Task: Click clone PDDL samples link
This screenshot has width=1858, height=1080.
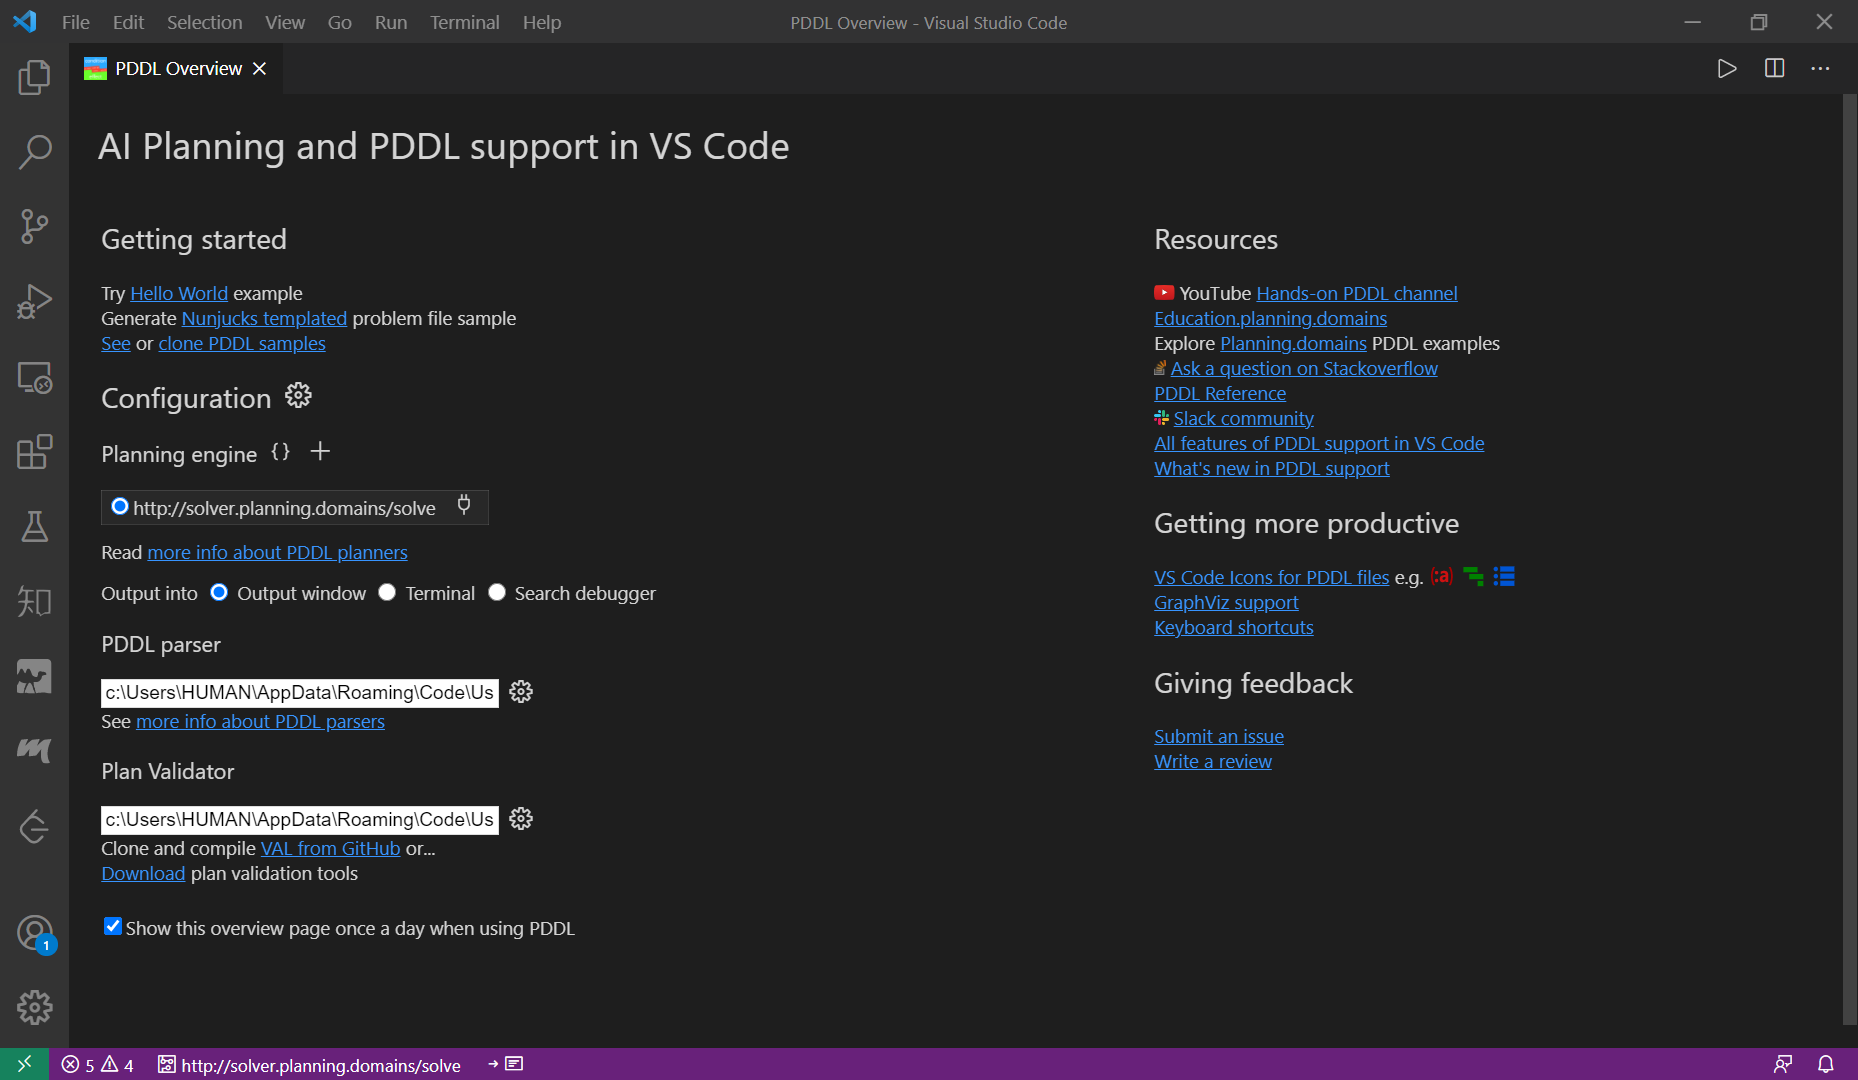Action: tap(242, 343)
